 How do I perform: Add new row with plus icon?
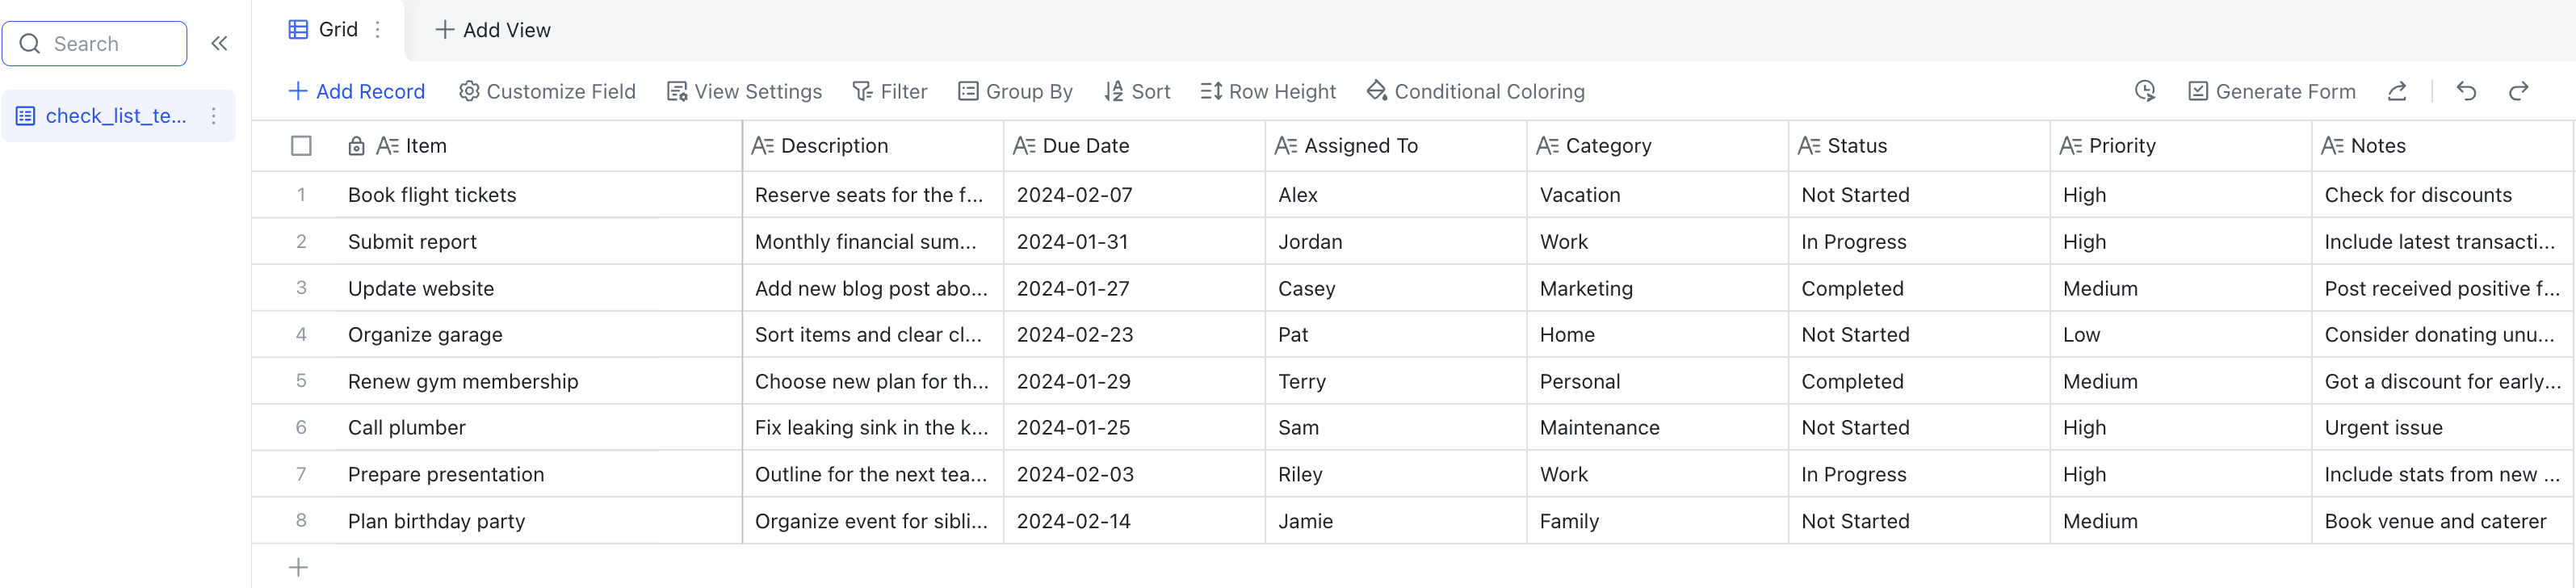point(298,567)
